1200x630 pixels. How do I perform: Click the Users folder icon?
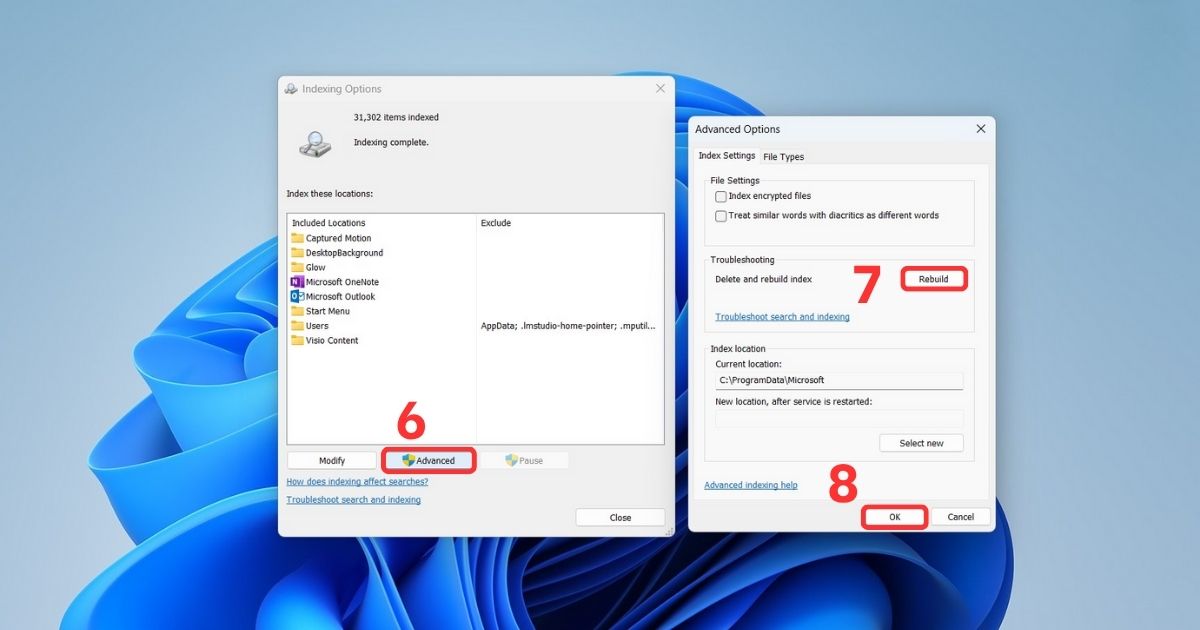click(299, 325)
